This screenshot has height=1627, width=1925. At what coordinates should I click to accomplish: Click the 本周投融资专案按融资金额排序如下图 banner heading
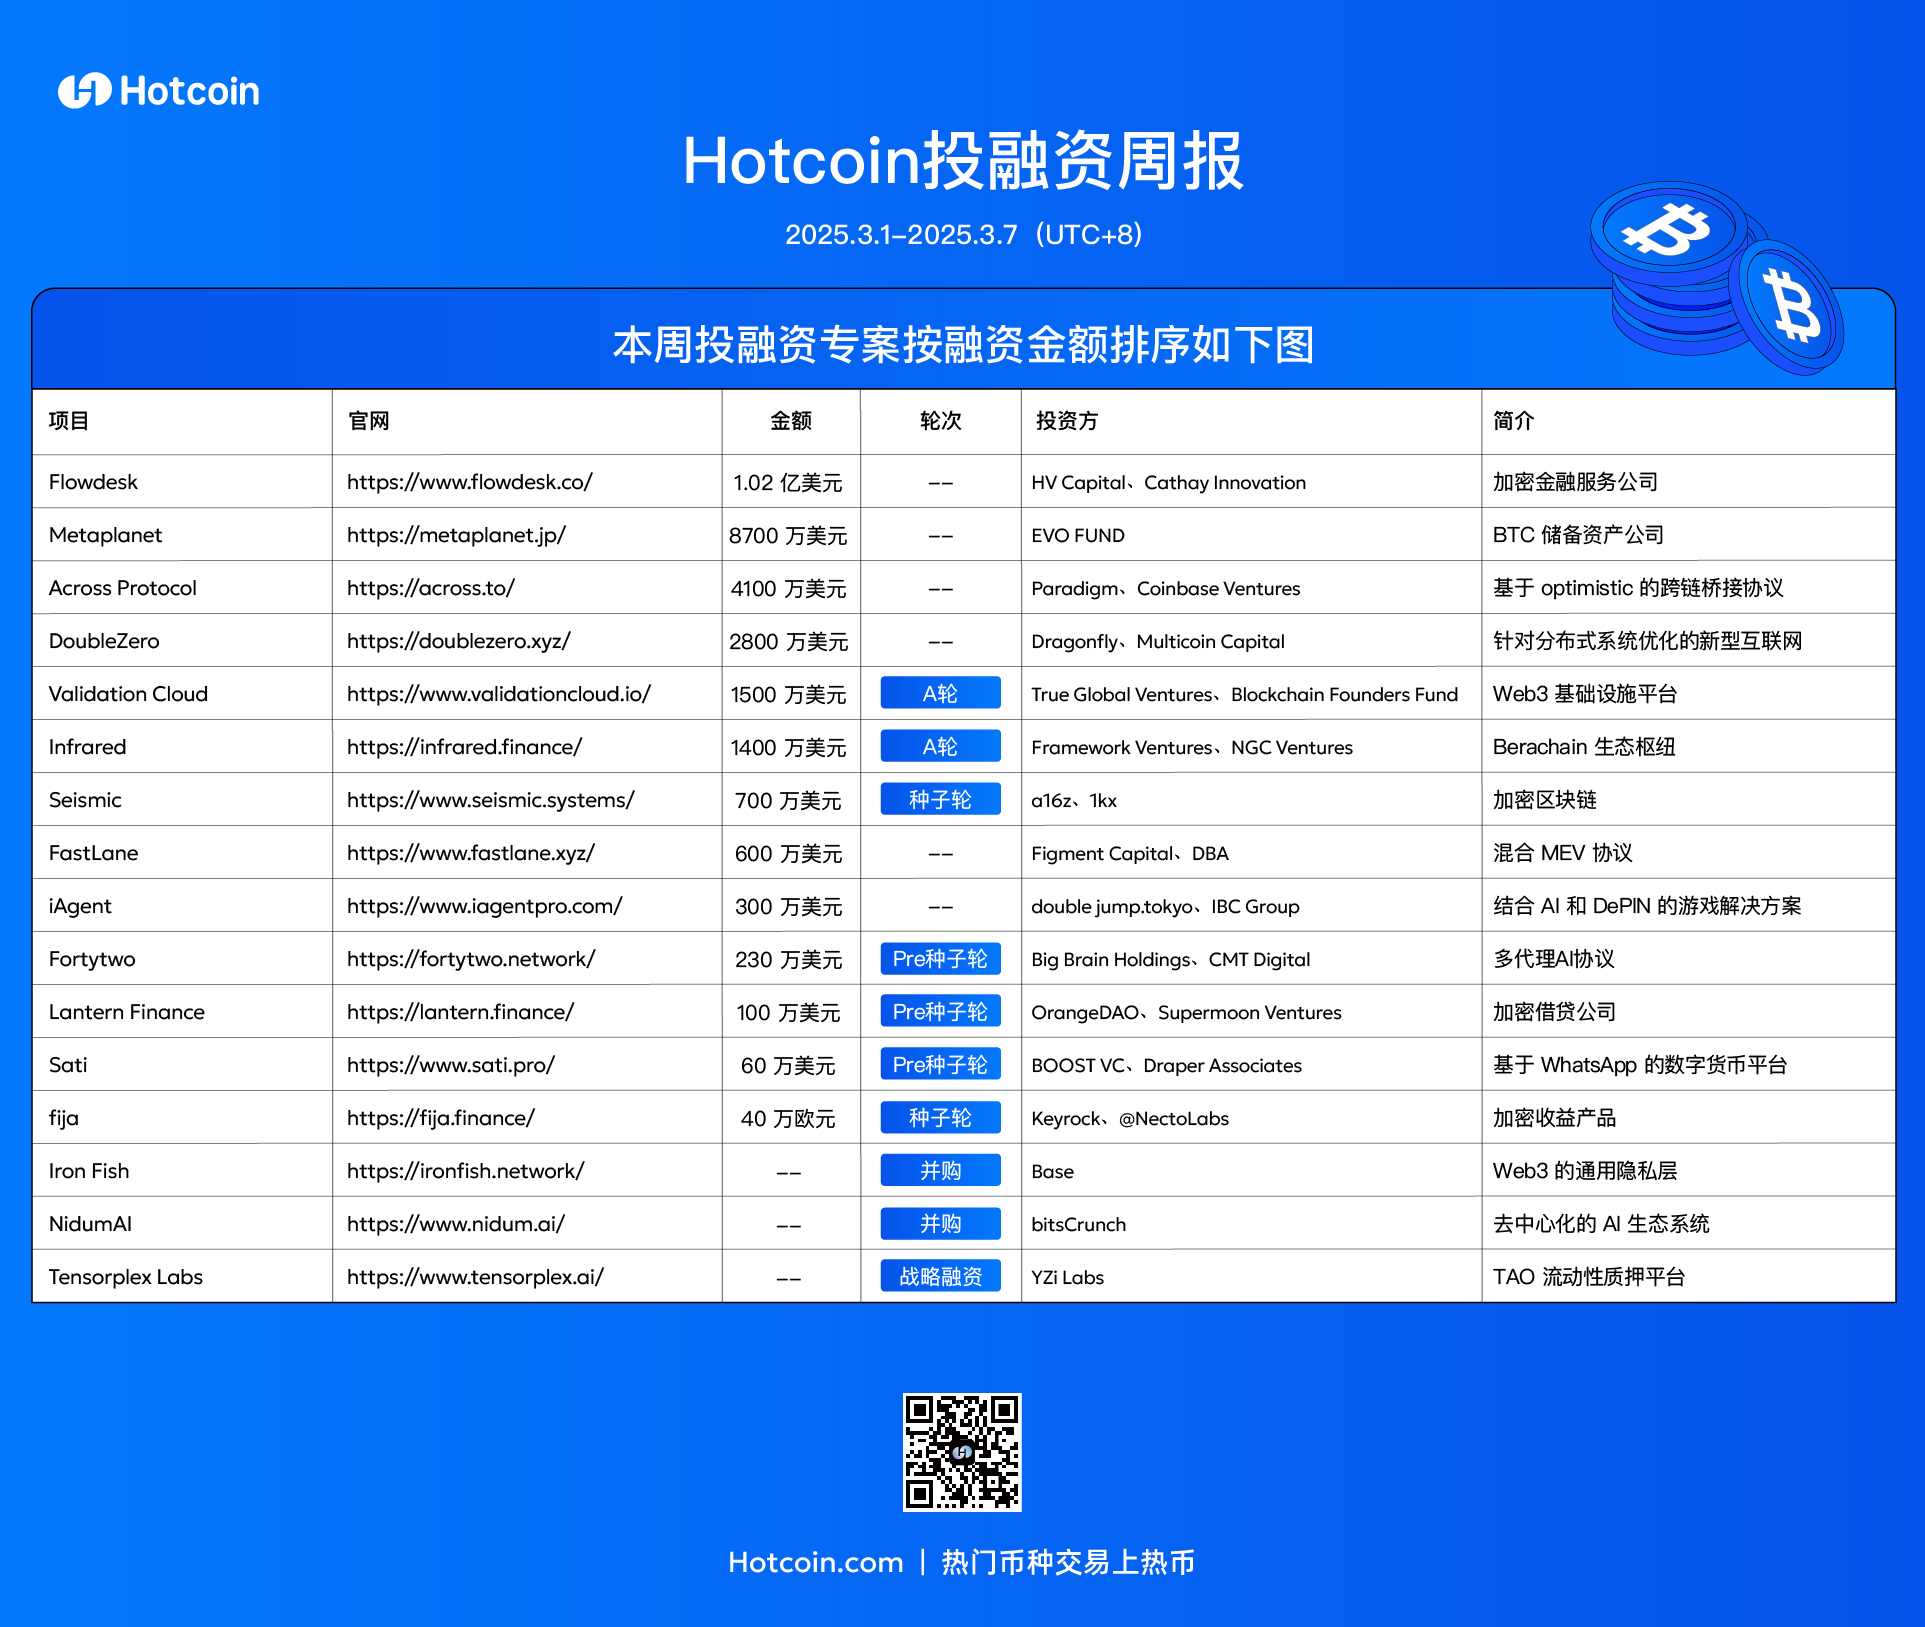(963, 345)
